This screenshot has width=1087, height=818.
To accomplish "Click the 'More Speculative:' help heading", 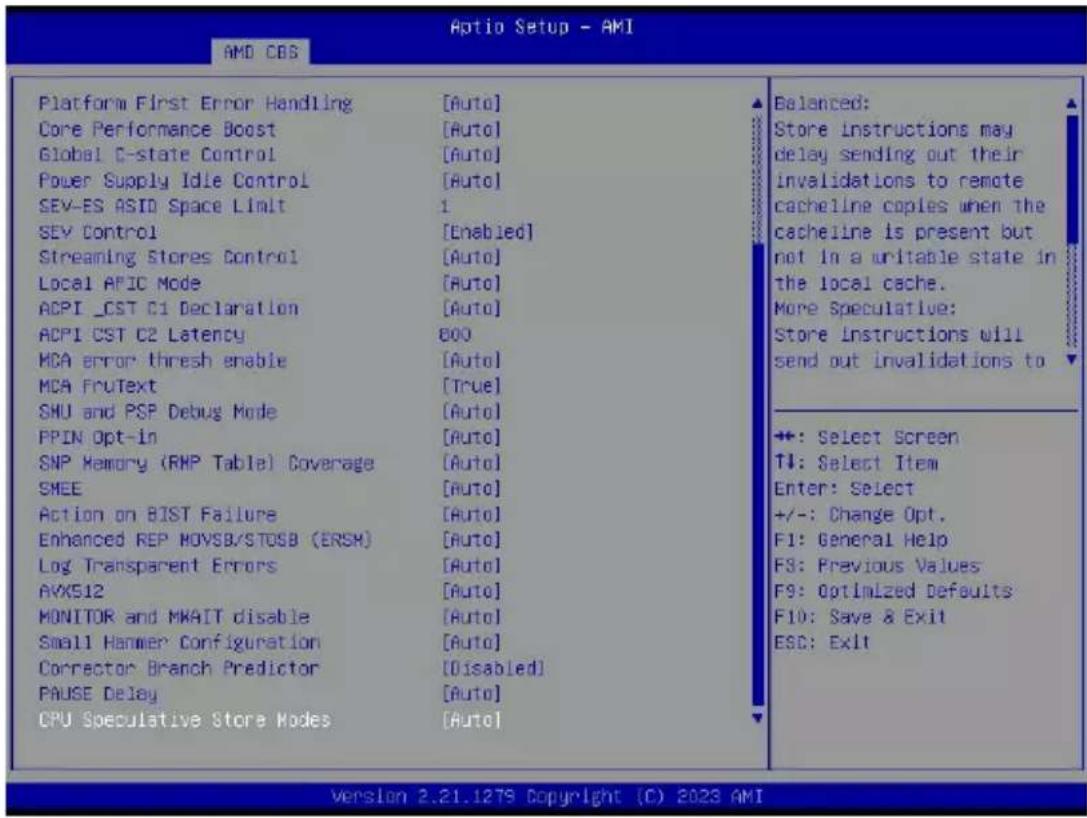I will 865,308.
